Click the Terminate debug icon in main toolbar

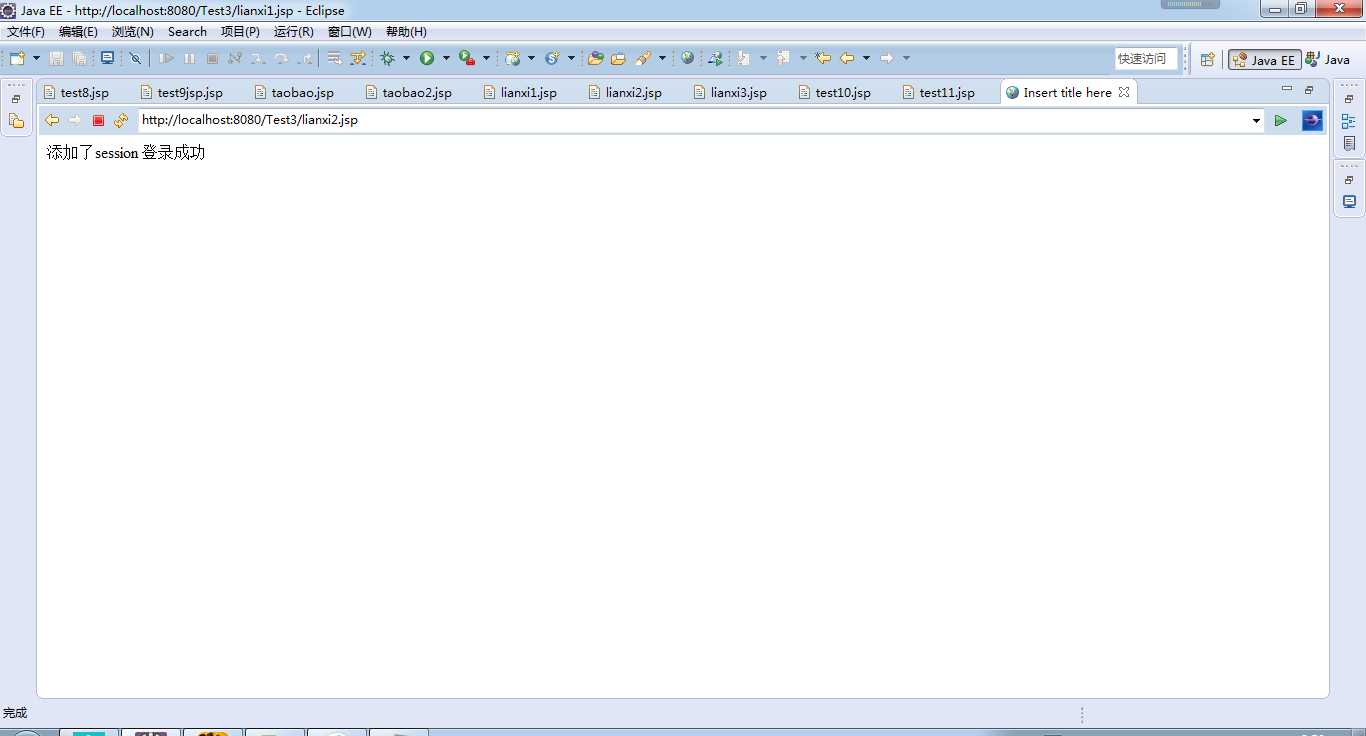[x=212, y=59]
